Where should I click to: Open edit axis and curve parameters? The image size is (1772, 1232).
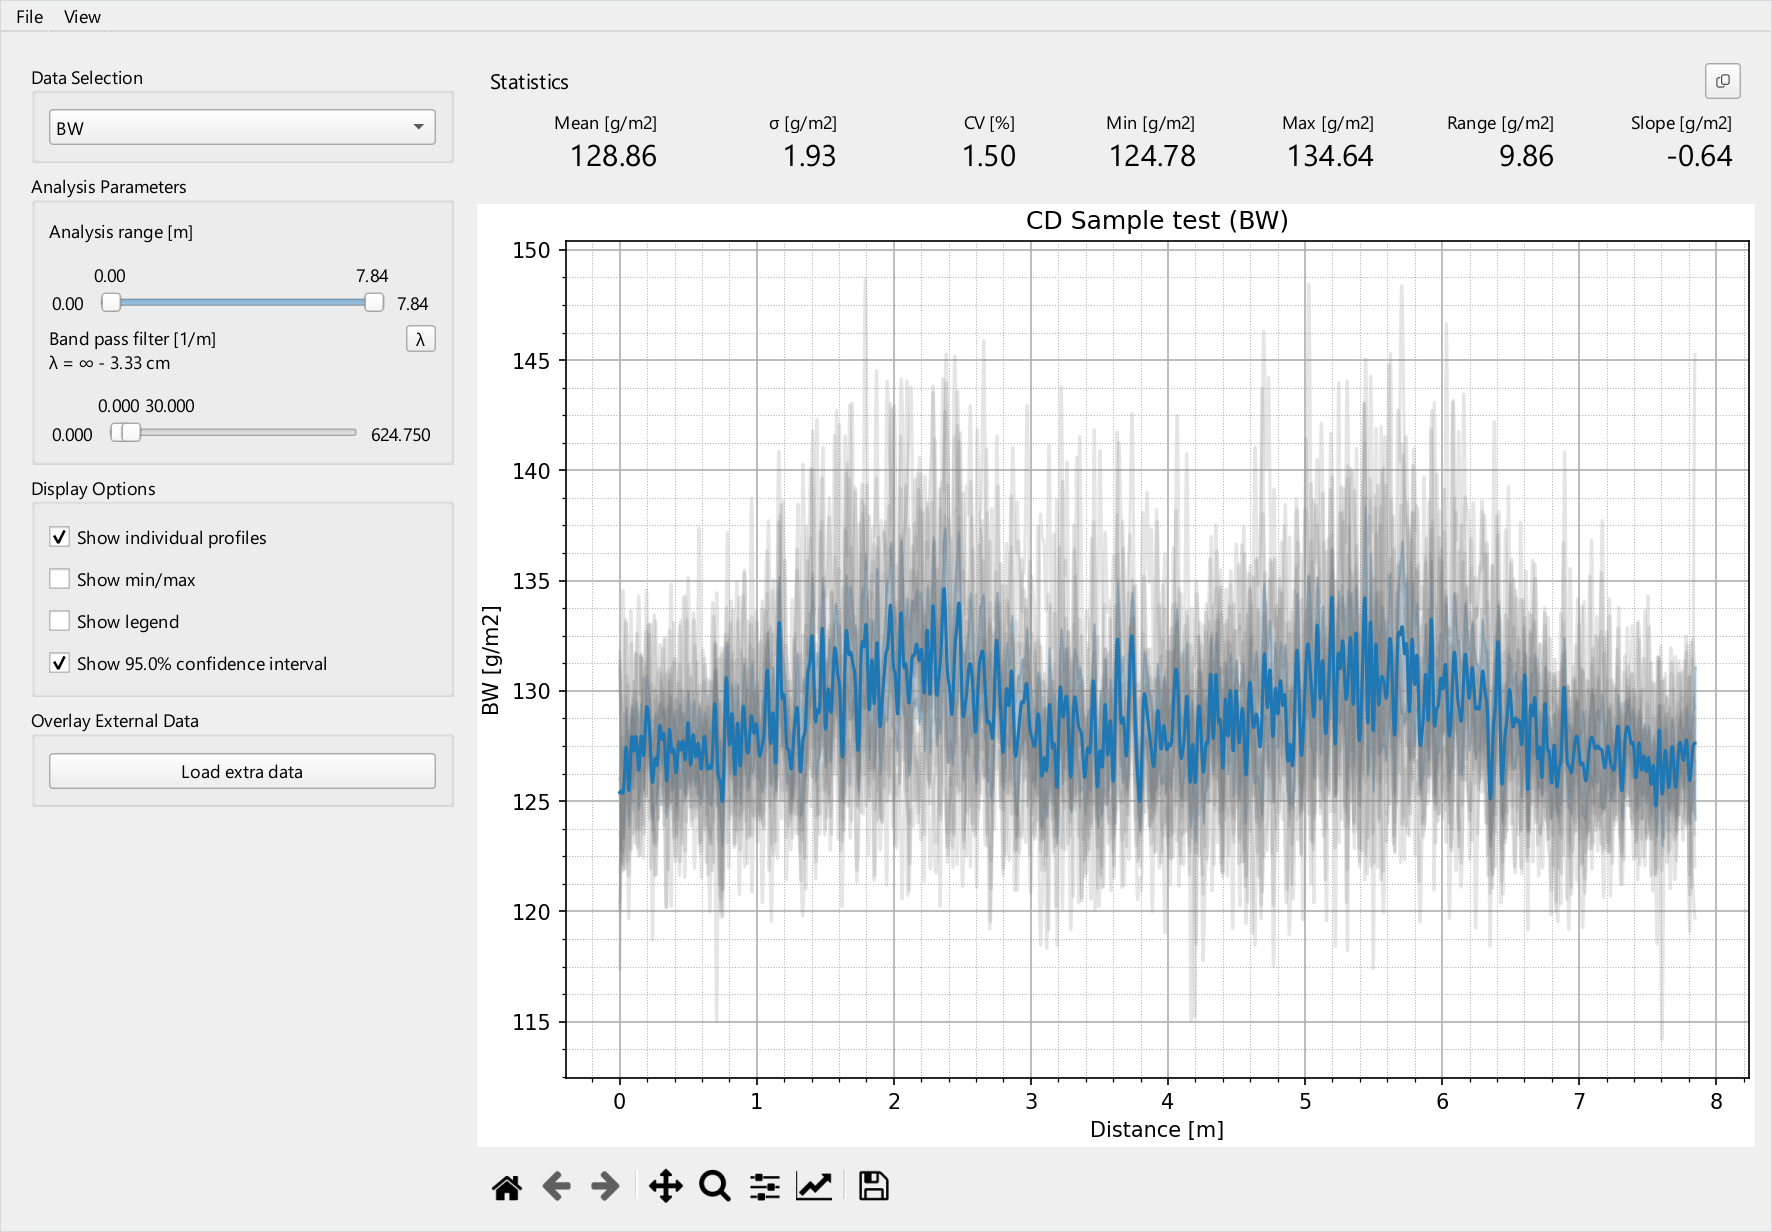click(x=814, y=1187)
